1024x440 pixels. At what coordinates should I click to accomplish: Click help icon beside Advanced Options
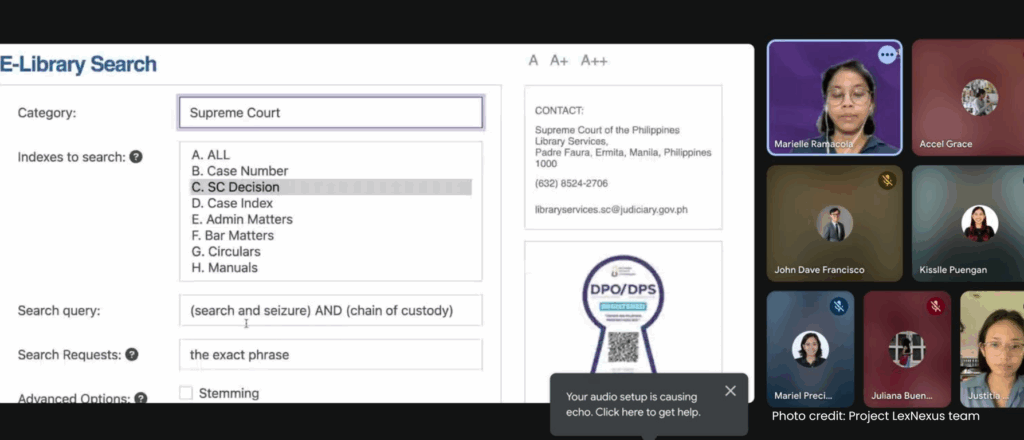pos(141,398)
